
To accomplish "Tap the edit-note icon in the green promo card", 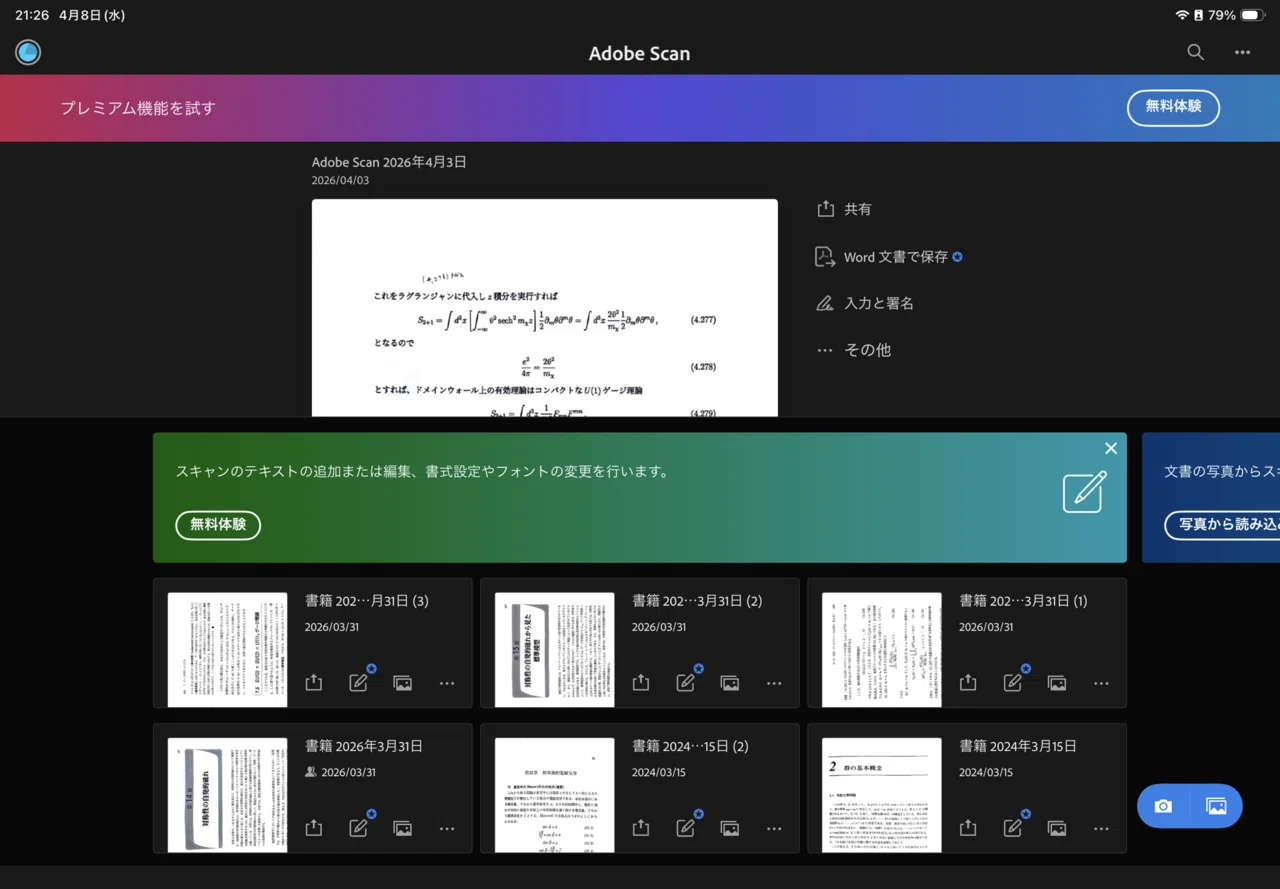I will pyautogui.click(x=1084, y=492).
